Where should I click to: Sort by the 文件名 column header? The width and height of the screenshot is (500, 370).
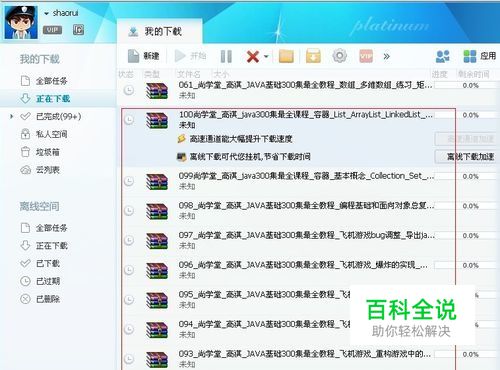[189, 74]
